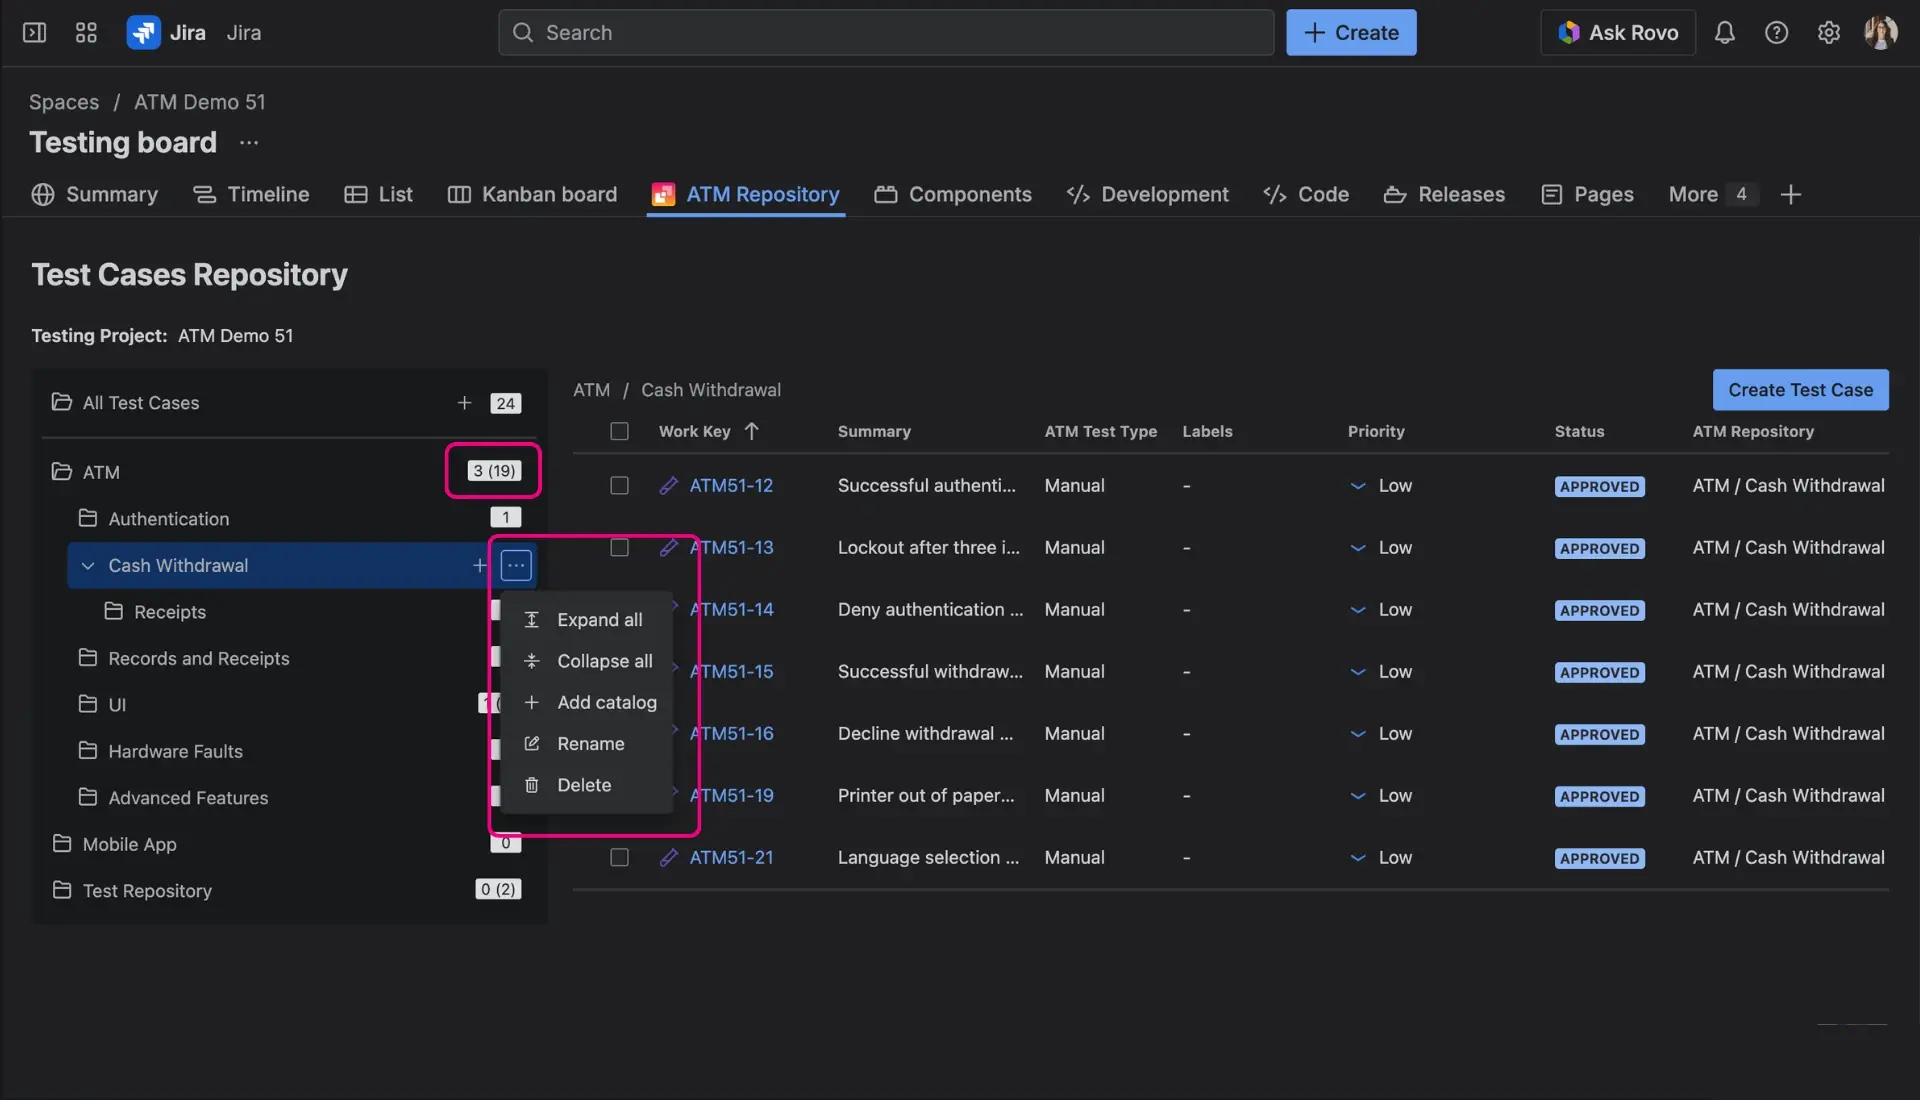Sort by Work Key arrow icon
This screenshot has height=1100, width=1920.
752,431
